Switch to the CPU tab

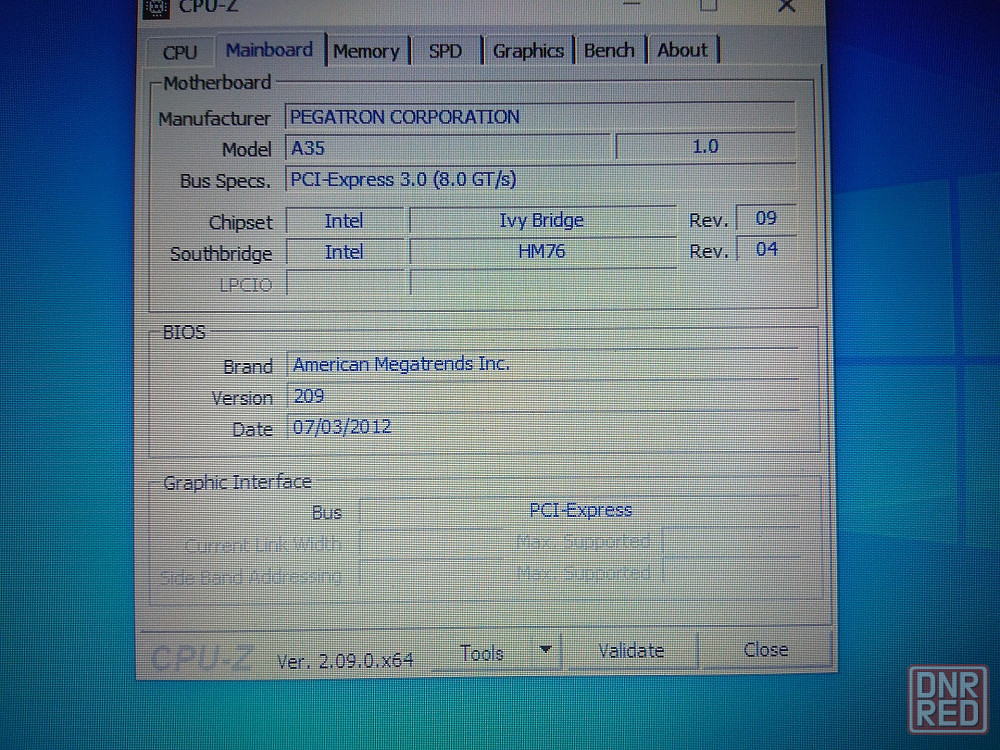coord(180,52)
